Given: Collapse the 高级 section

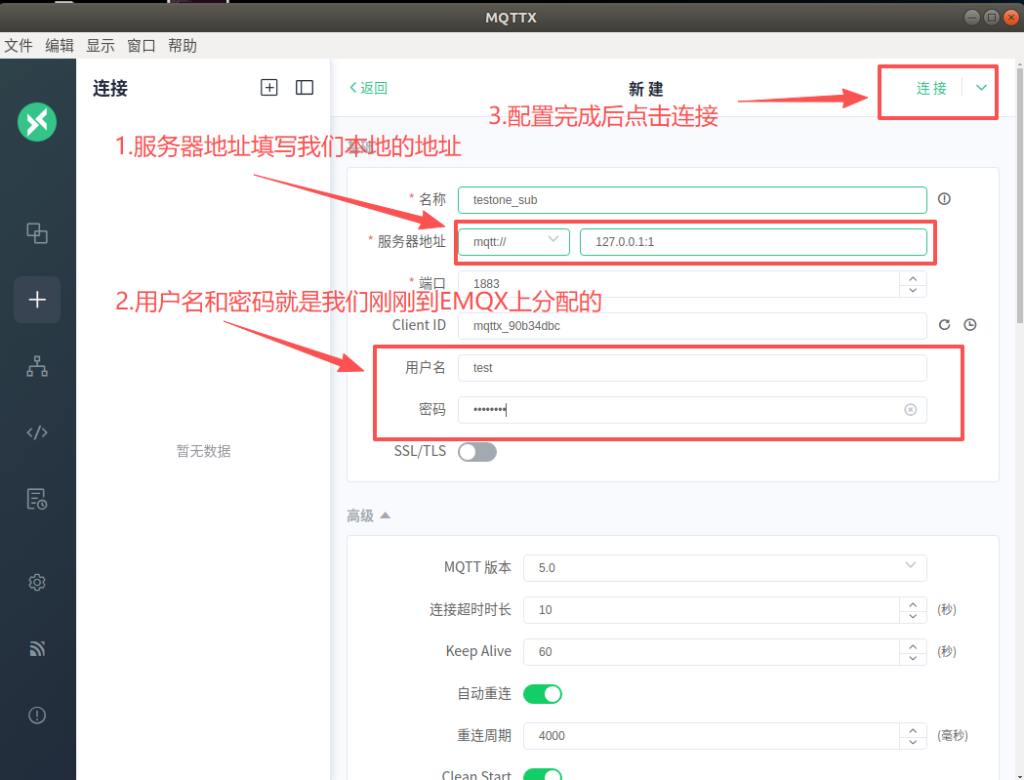Looking at the screenshot, I should 368,516.
